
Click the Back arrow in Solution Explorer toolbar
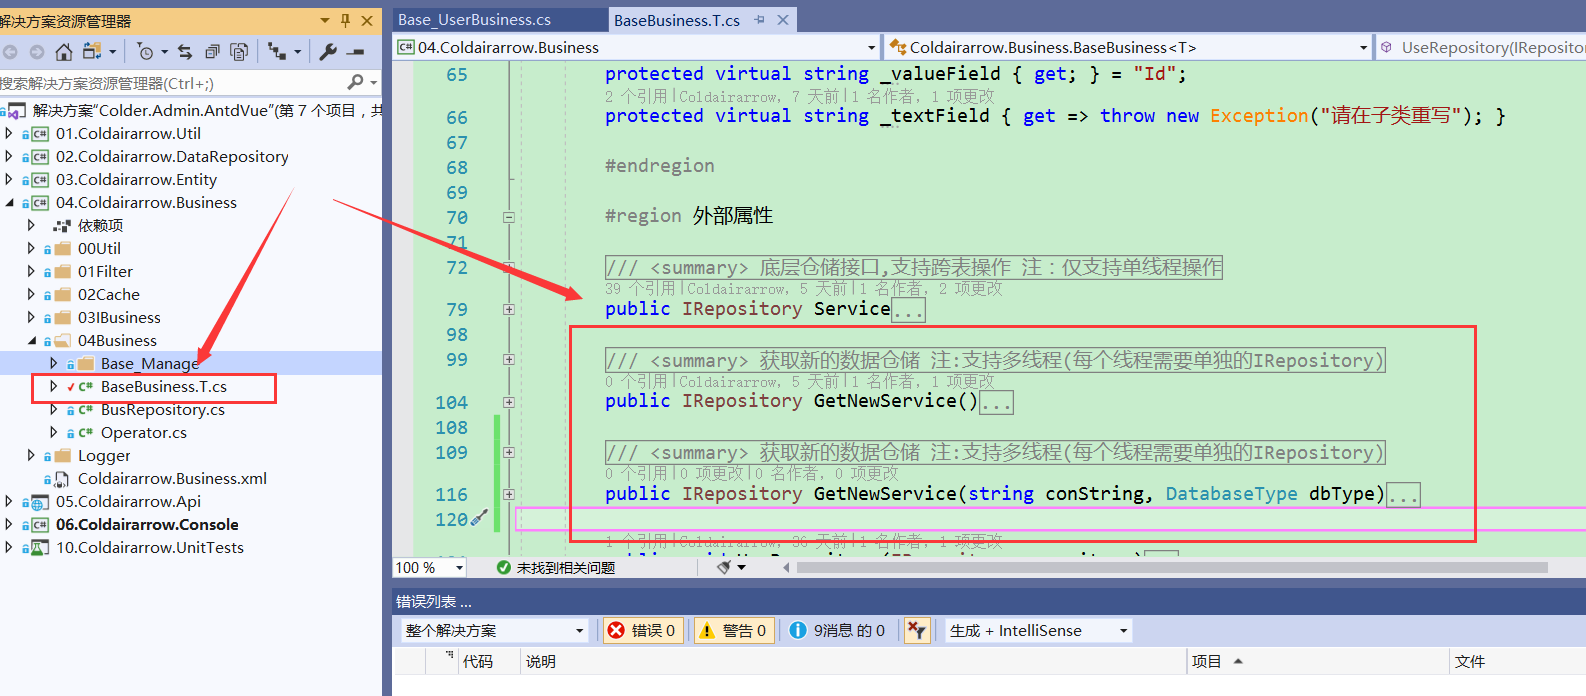[x=10, y=52]
